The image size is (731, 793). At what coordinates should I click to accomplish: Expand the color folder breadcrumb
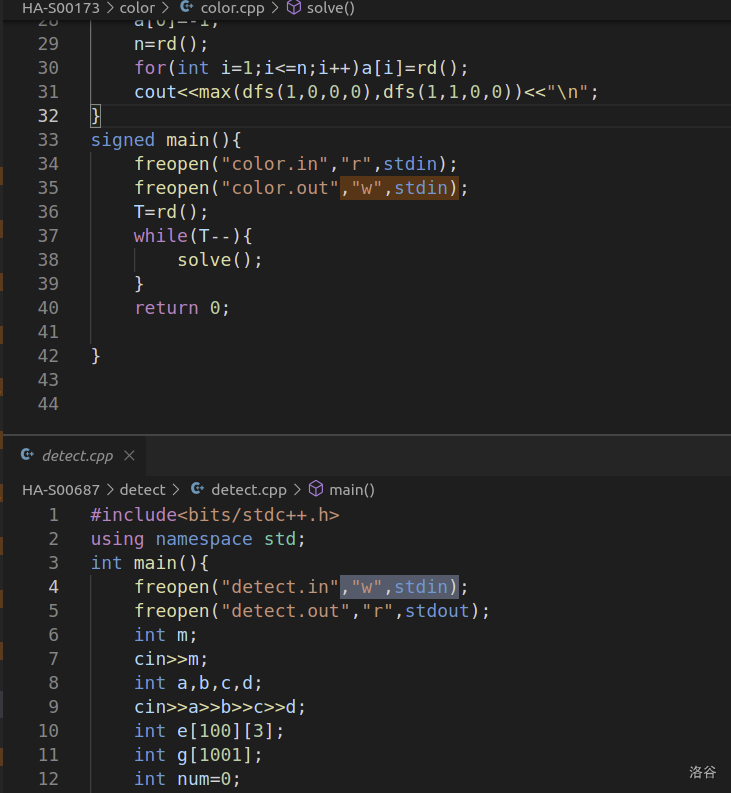[x=137, y=8]
